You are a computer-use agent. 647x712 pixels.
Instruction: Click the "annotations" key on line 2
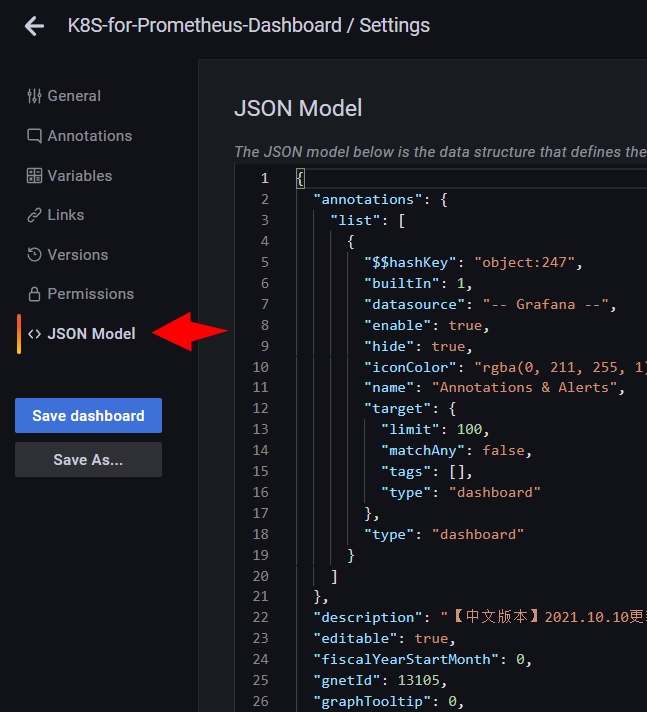(368, 199)
